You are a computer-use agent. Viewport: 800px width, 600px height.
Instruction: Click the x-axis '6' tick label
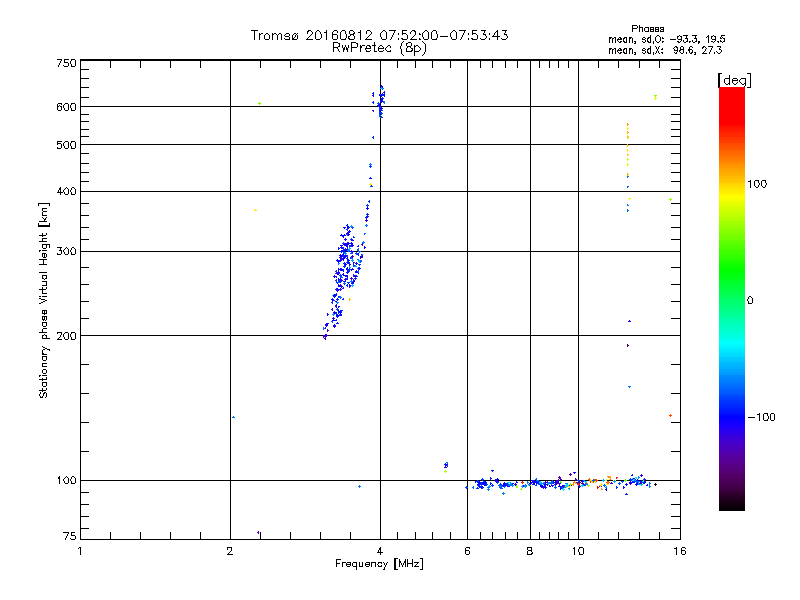point(467,551)
